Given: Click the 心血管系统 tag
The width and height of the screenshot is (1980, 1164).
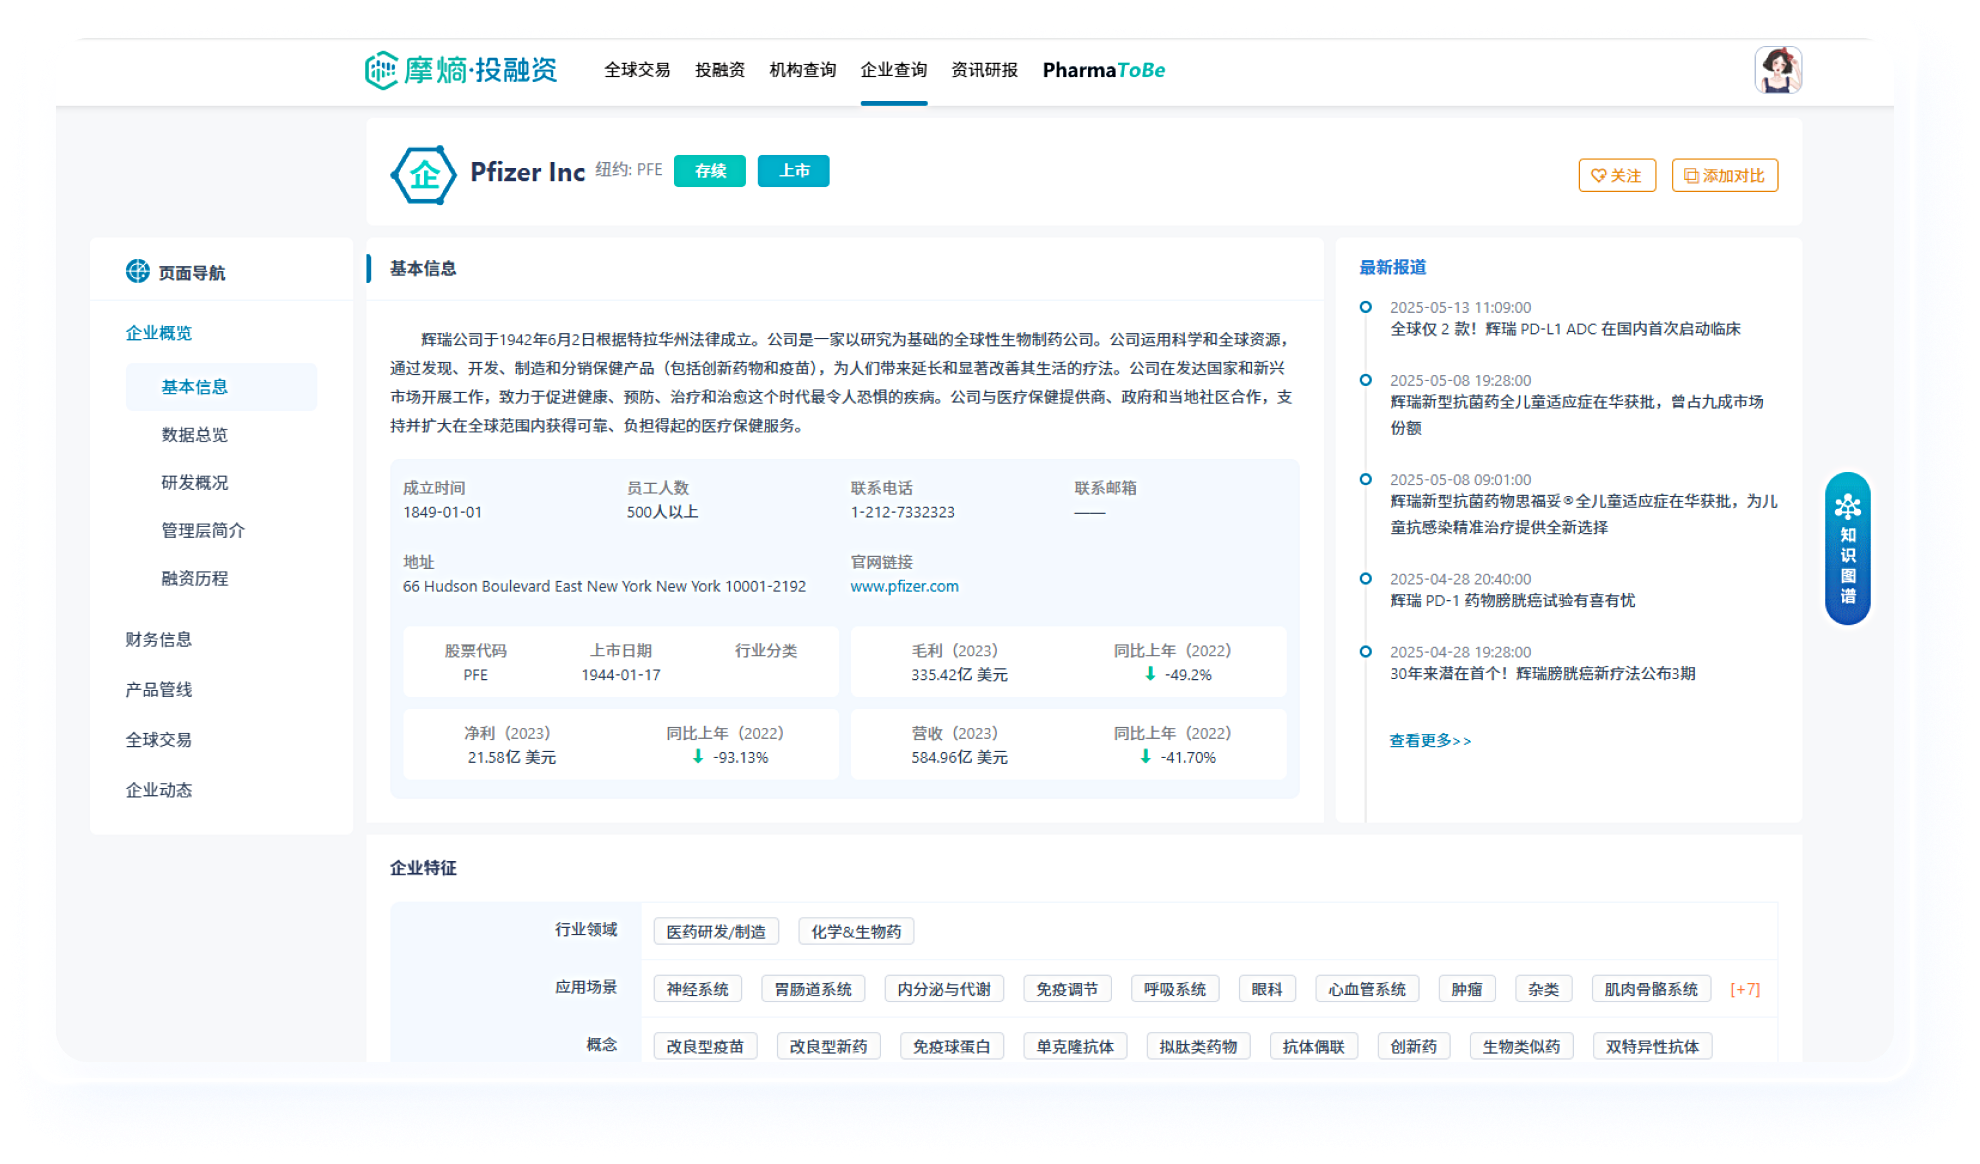Looking at the screenshot, I should (x=1367, y=989).
